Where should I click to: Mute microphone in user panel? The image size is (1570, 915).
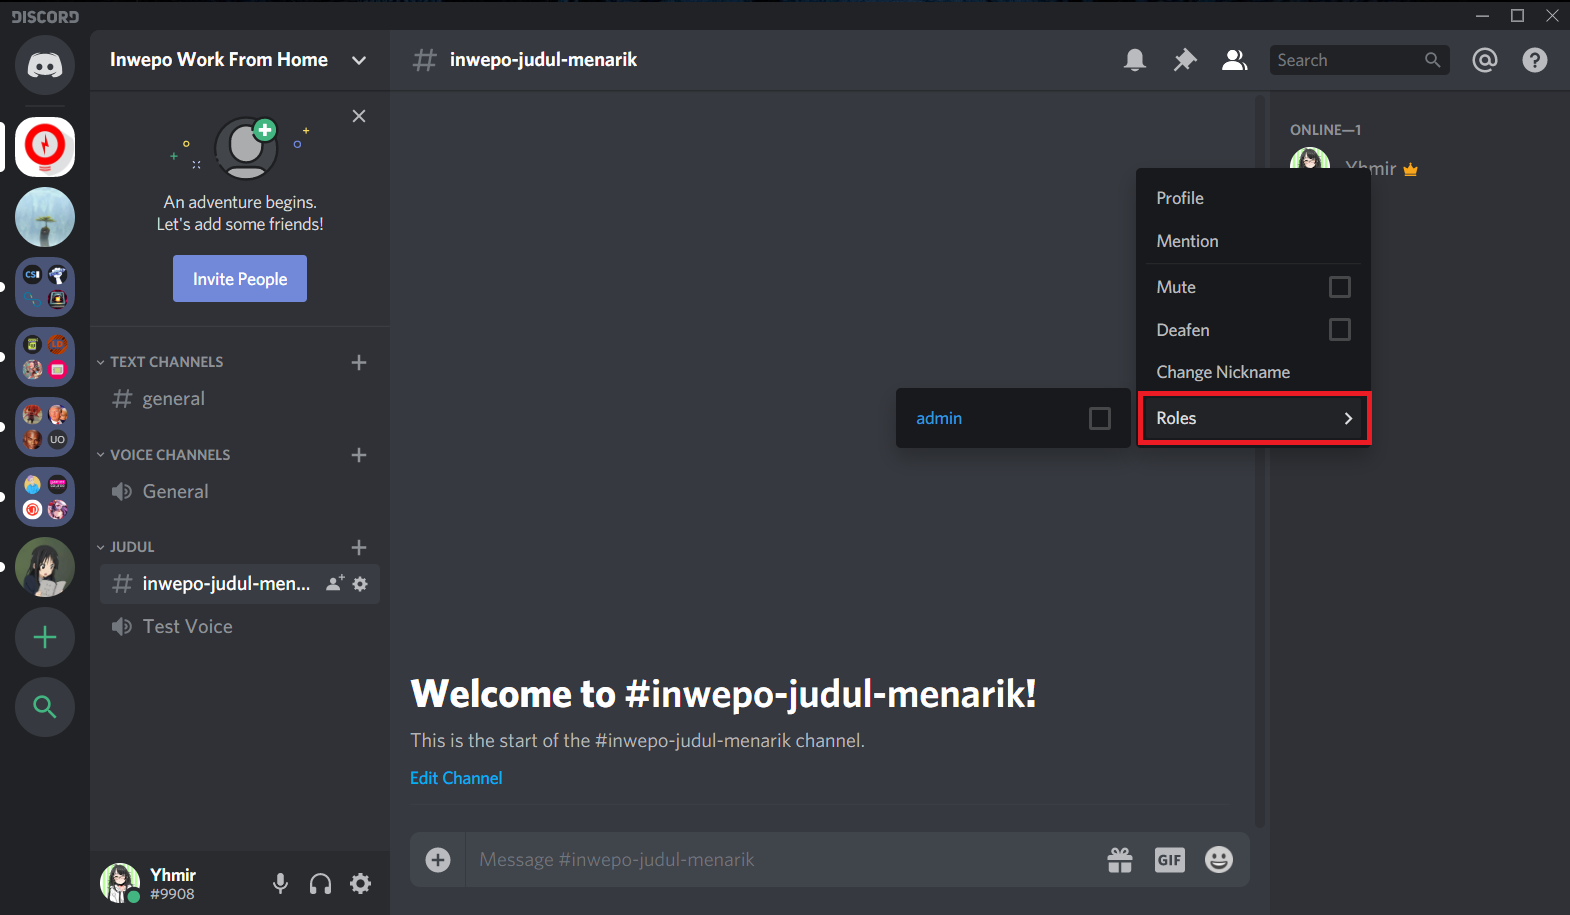coord(281,883)
